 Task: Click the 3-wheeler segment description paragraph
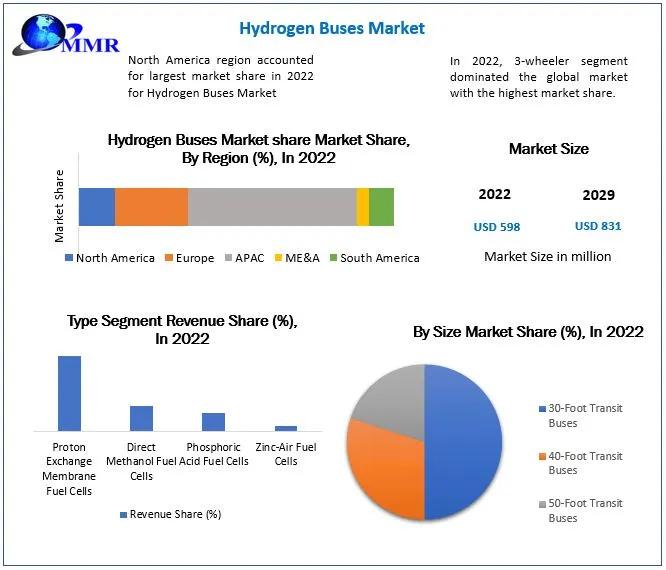point(539,77)
